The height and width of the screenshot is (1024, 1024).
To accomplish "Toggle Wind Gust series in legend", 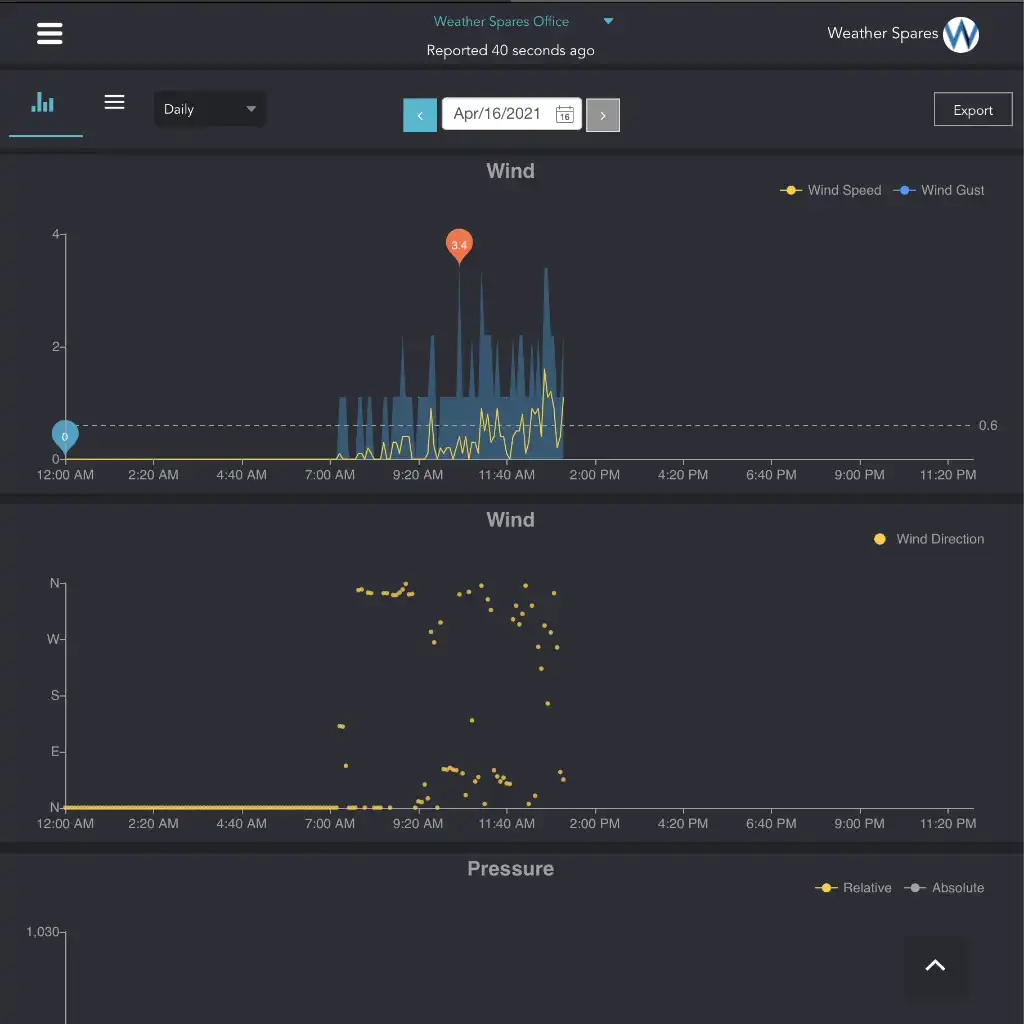I will coord(942,190).
